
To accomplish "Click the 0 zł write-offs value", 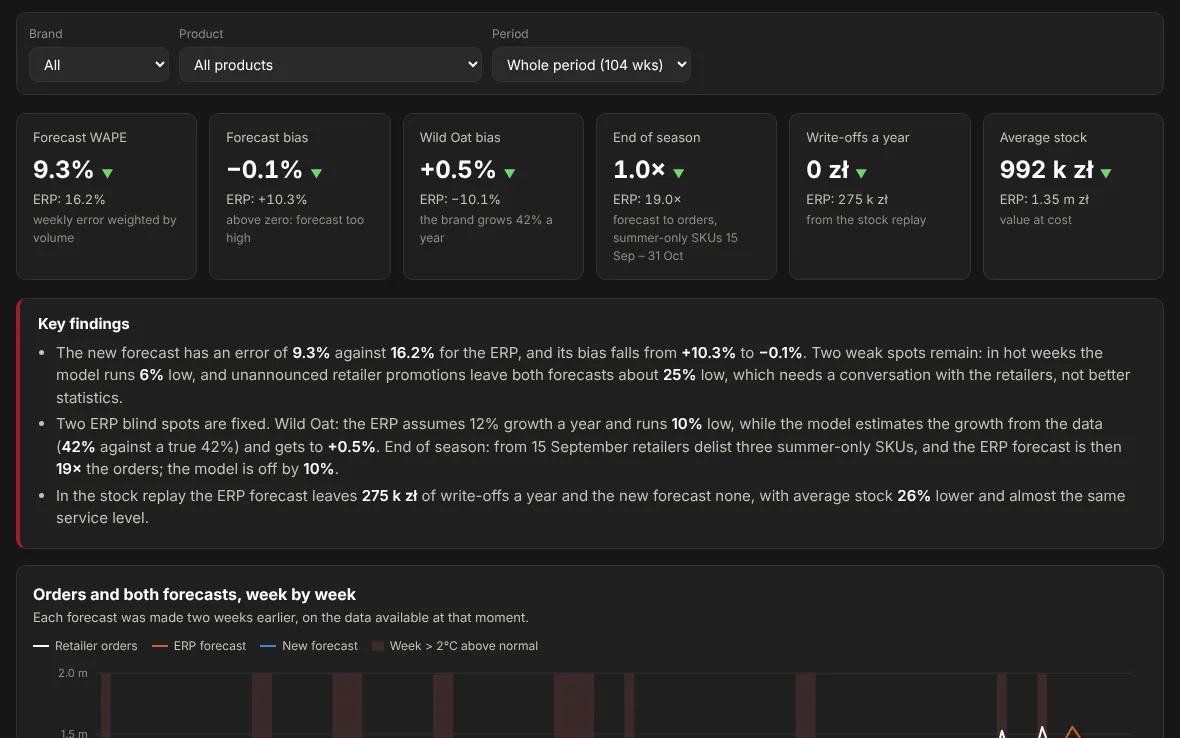I will [827, 169].
